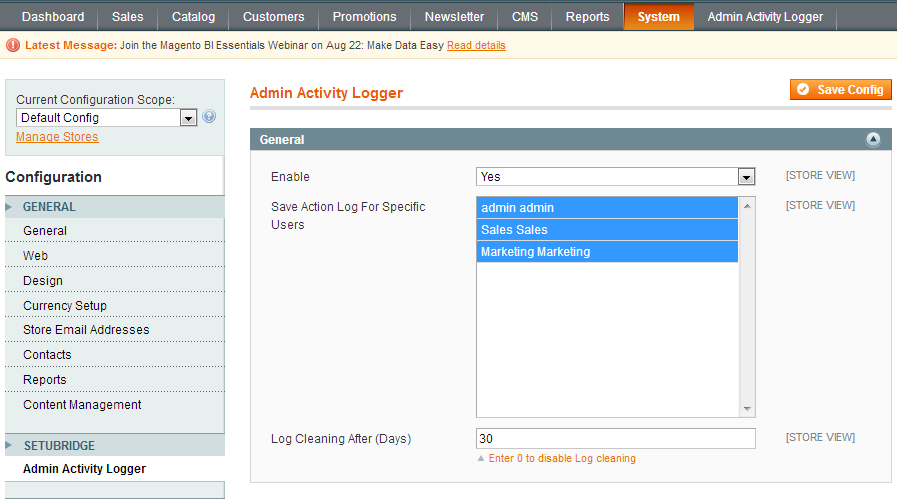Viewport: 897px width, 499px height.
Task: Open the Manage Stores link
Action: tap(57, 137)
